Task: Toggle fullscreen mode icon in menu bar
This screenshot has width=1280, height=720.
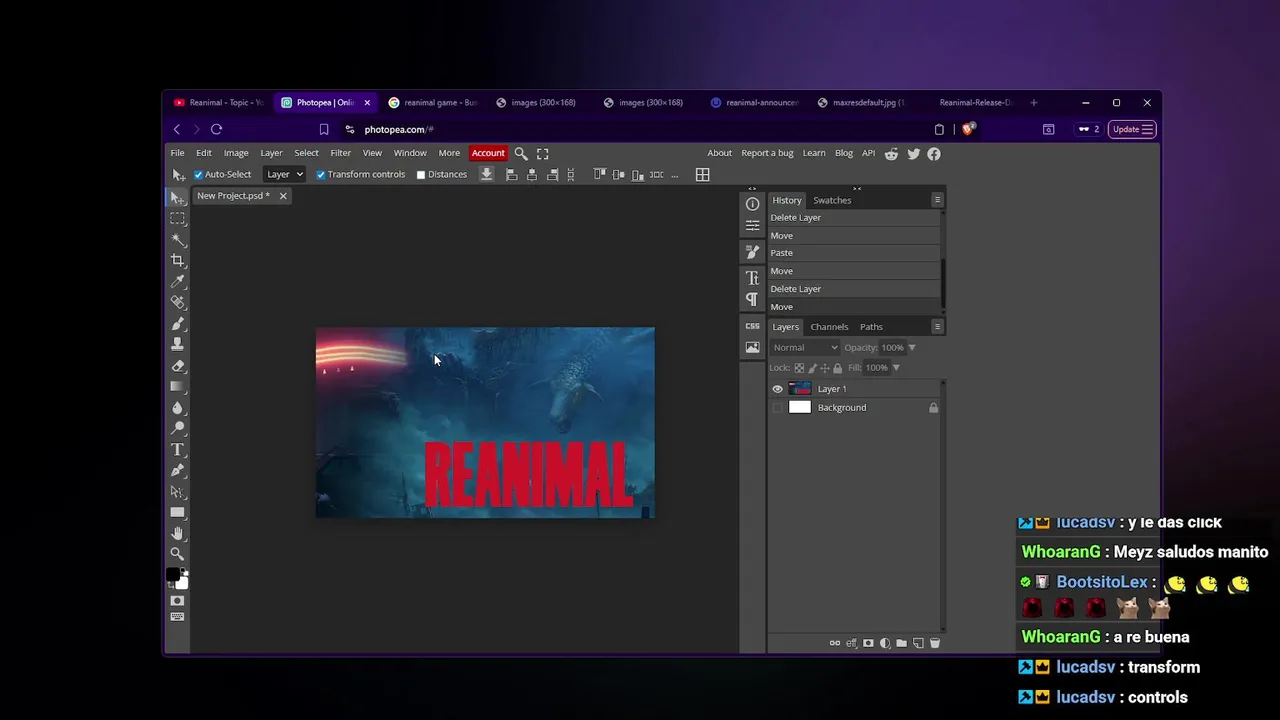Action: tap(543, 153)
